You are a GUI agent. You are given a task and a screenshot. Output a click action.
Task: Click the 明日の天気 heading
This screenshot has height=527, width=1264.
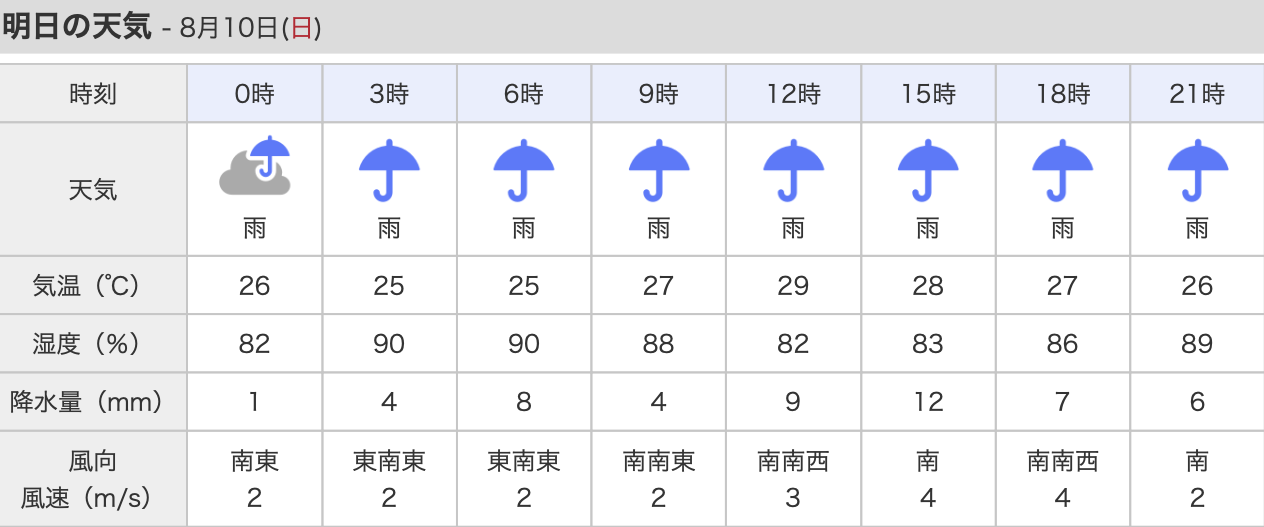[x=76, y=27]
